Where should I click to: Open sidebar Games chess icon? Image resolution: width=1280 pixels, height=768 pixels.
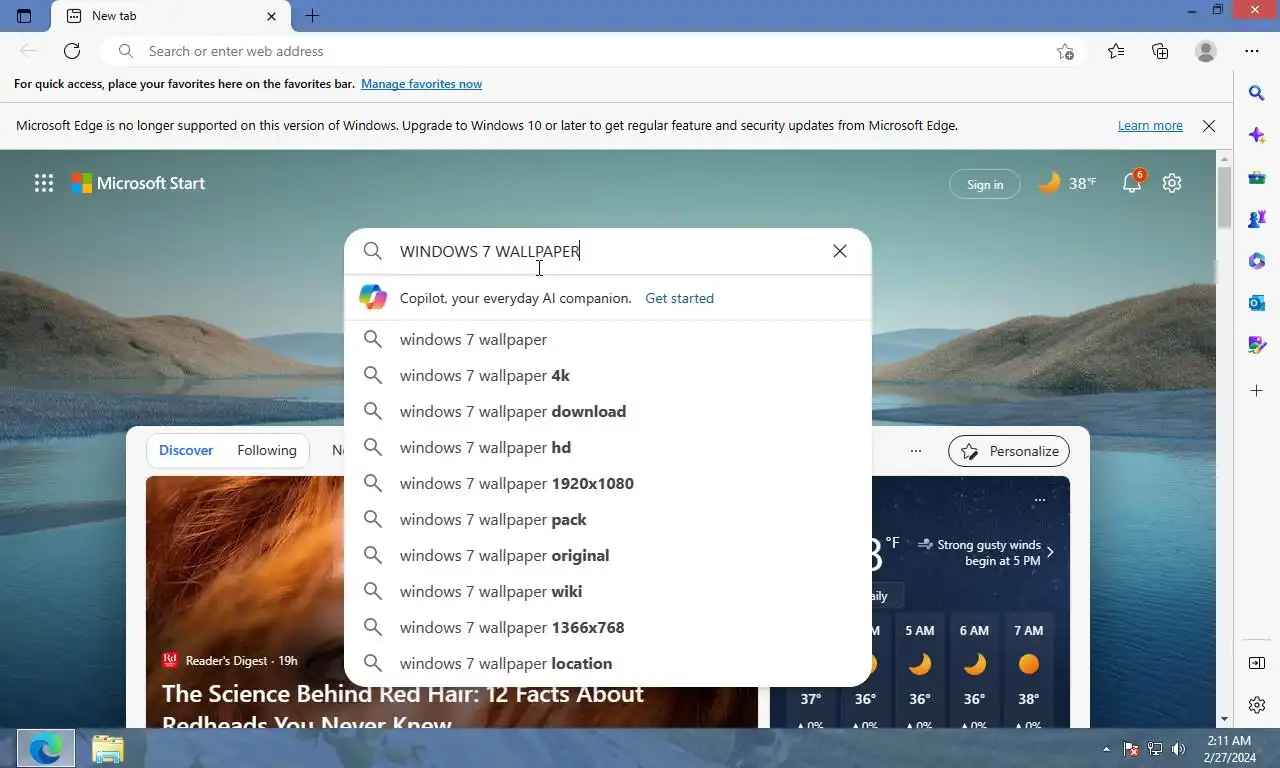(x=1257, y=219)
